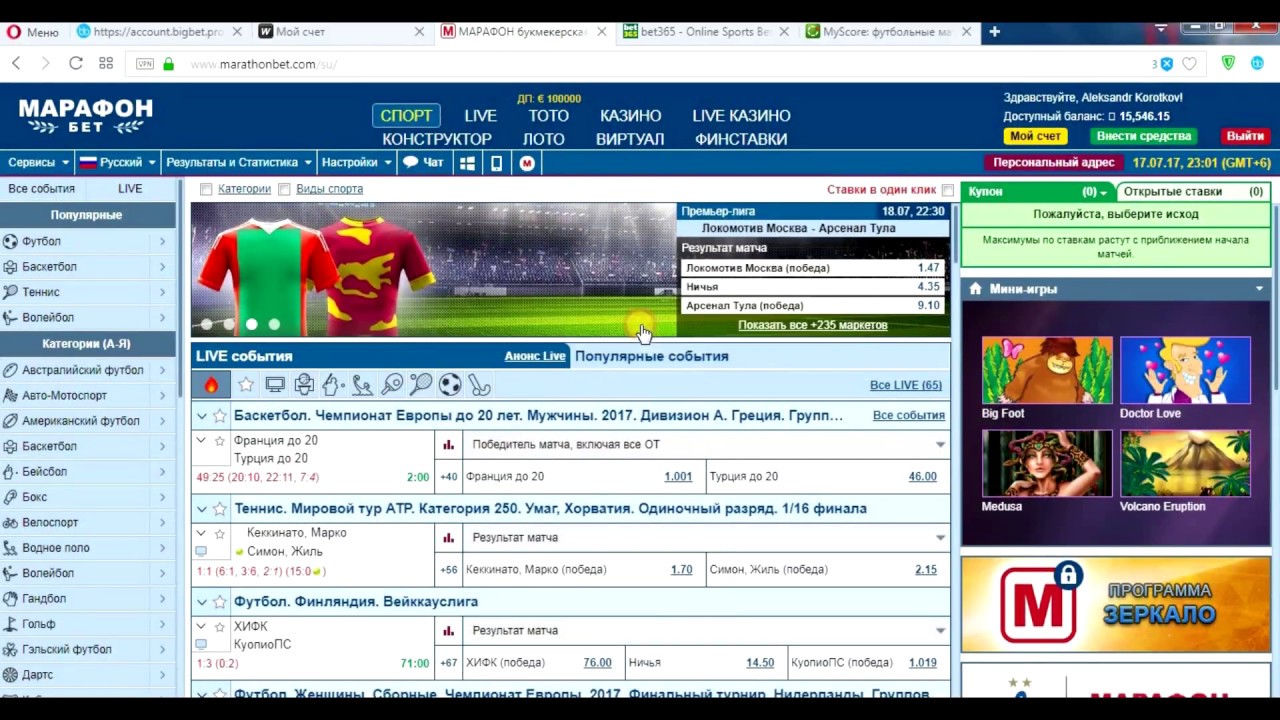Expand the Купон dropdown arrow

(x=1103, y=192)
